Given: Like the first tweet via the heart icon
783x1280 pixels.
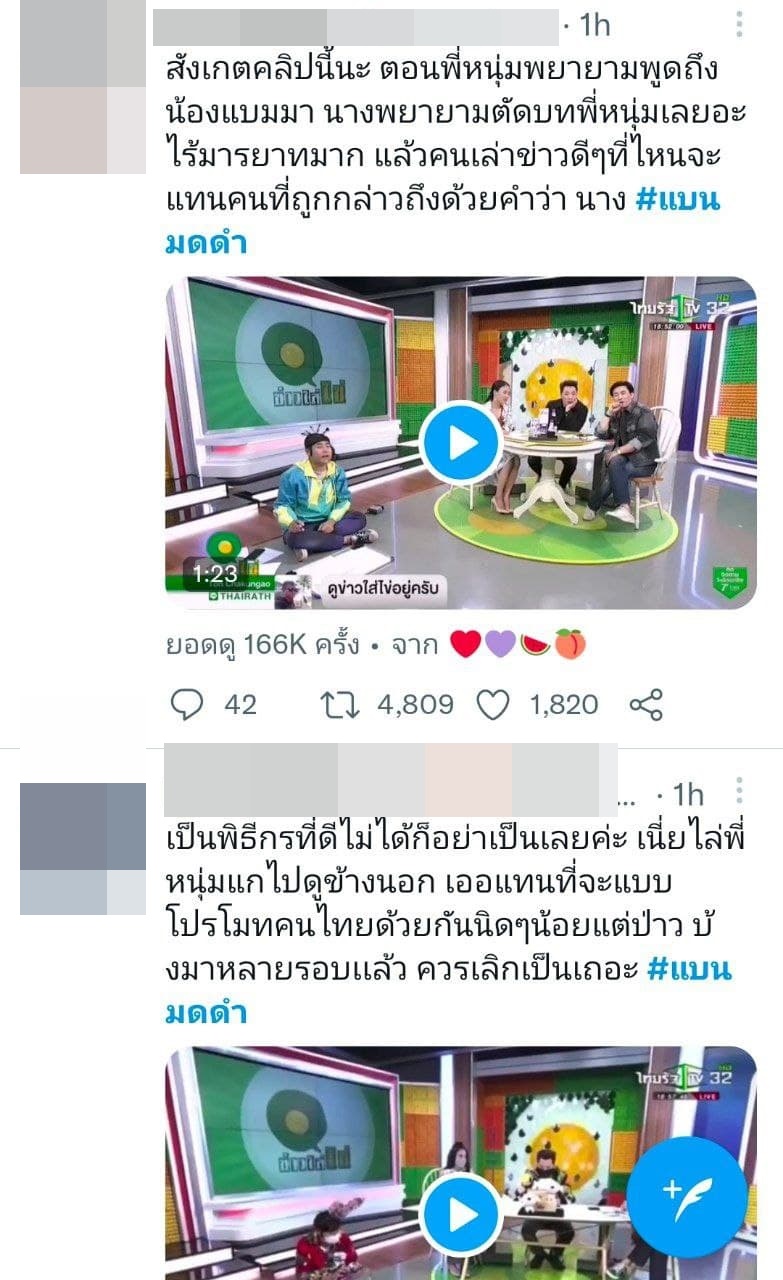Looking at the screenshot, I should pyautogui.click(x=492, y=705).
